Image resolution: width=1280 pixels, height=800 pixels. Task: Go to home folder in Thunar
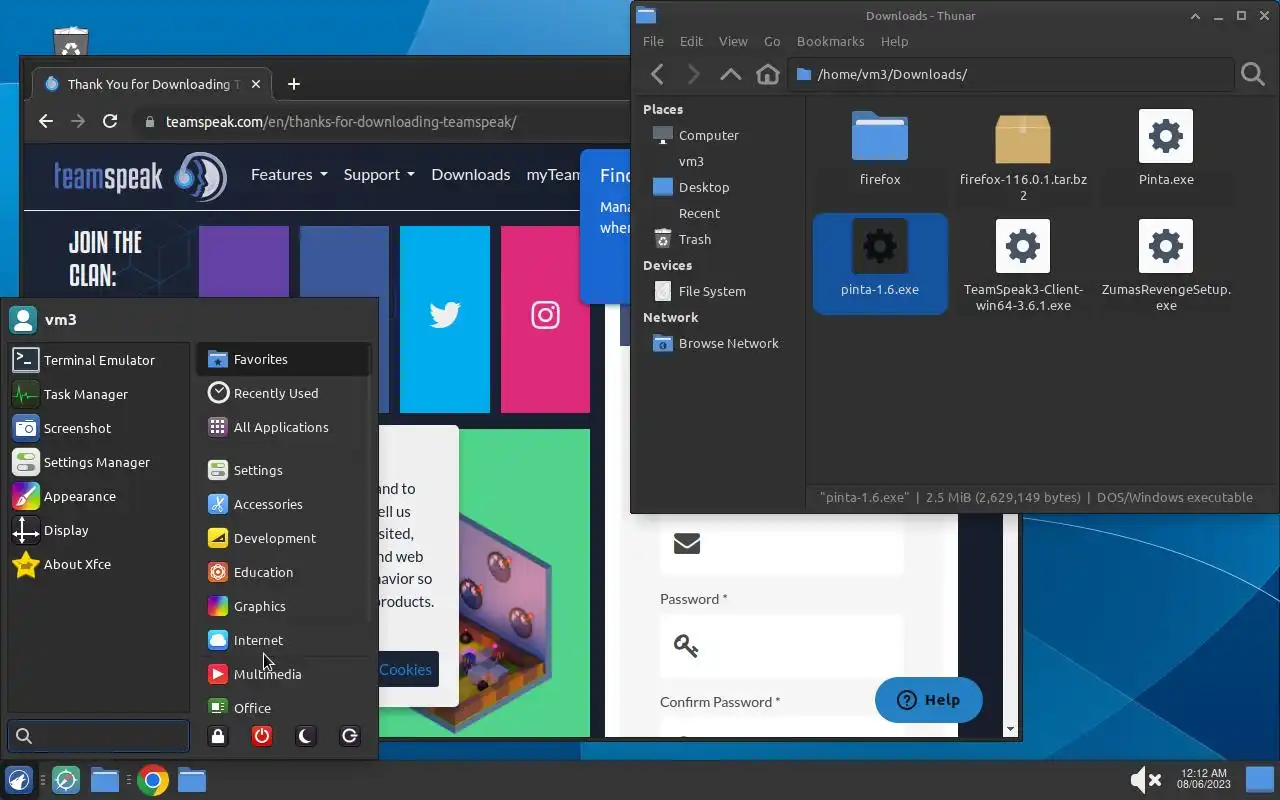coord(768,74)
